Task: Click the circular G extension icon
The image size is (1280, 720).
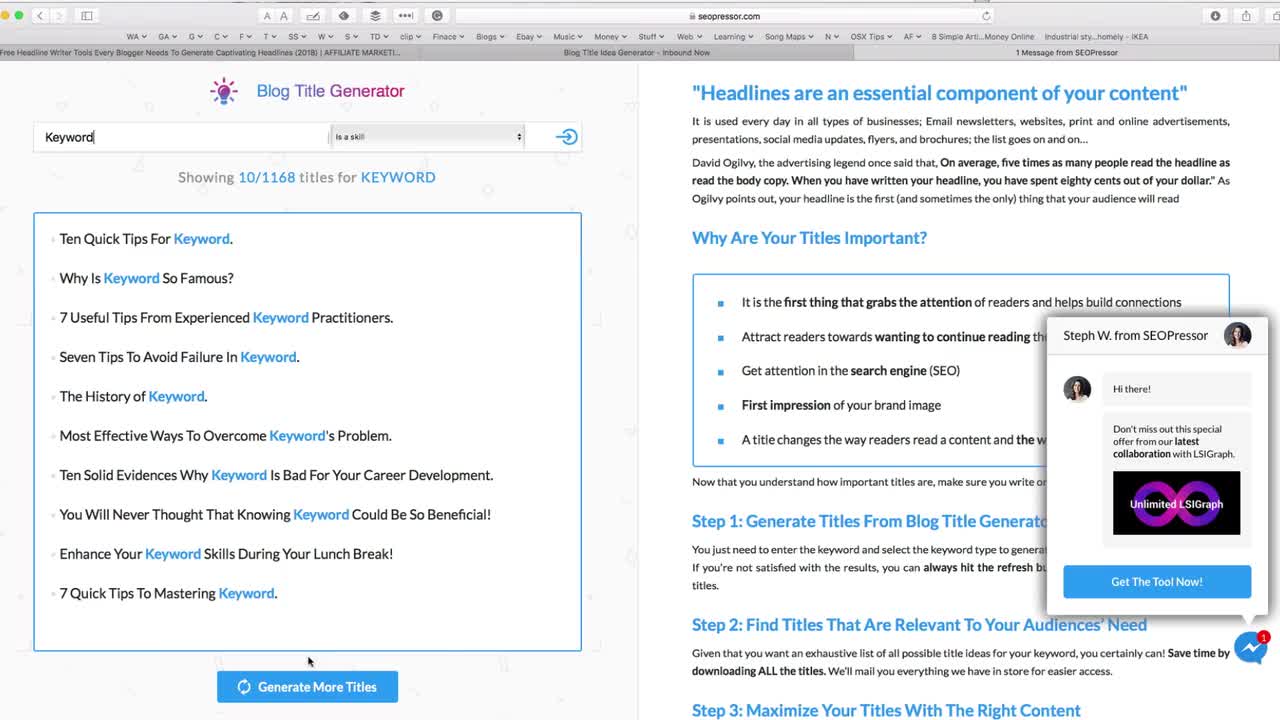Action: pyautogui.click(x=437, y=16)
